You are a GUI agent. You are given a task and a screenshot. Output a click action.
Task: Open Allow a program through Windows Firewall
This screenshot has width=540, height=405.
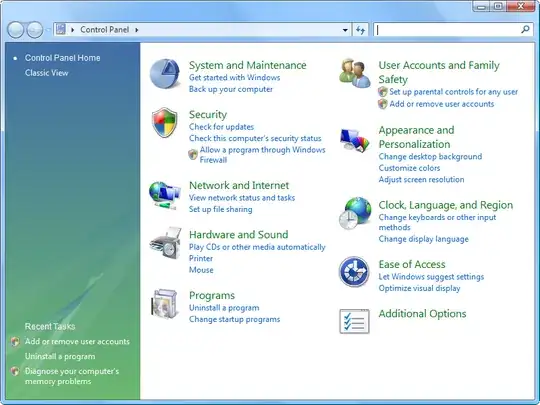pyautogui.click(x=262, y=155)
